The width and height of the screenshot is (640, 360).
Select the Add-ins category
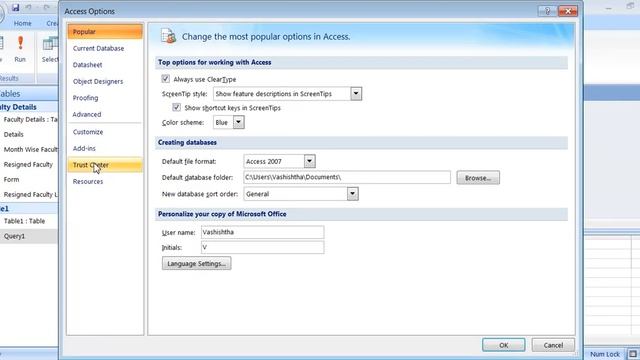coord(105,149)
